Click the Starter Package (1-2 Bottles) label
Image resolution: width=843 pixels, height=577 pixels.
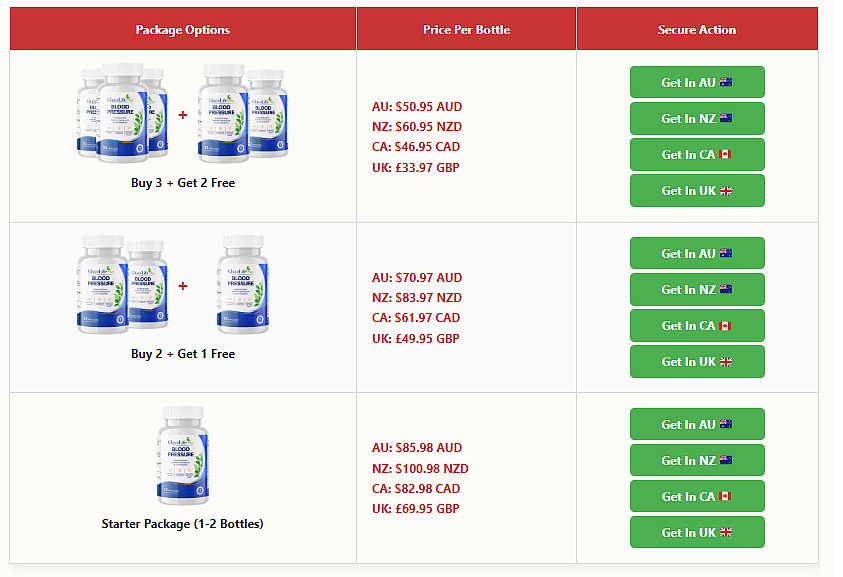(183, 524)
